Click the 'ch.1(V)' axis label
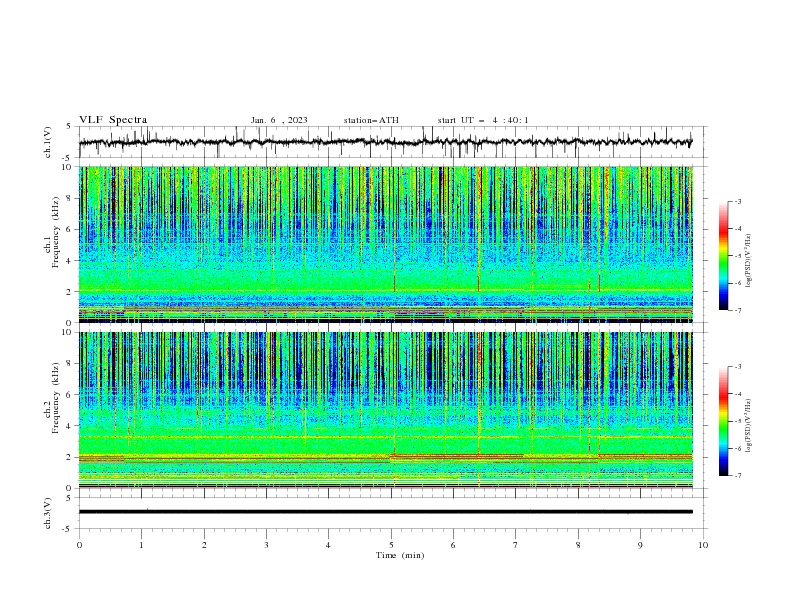 48,142
